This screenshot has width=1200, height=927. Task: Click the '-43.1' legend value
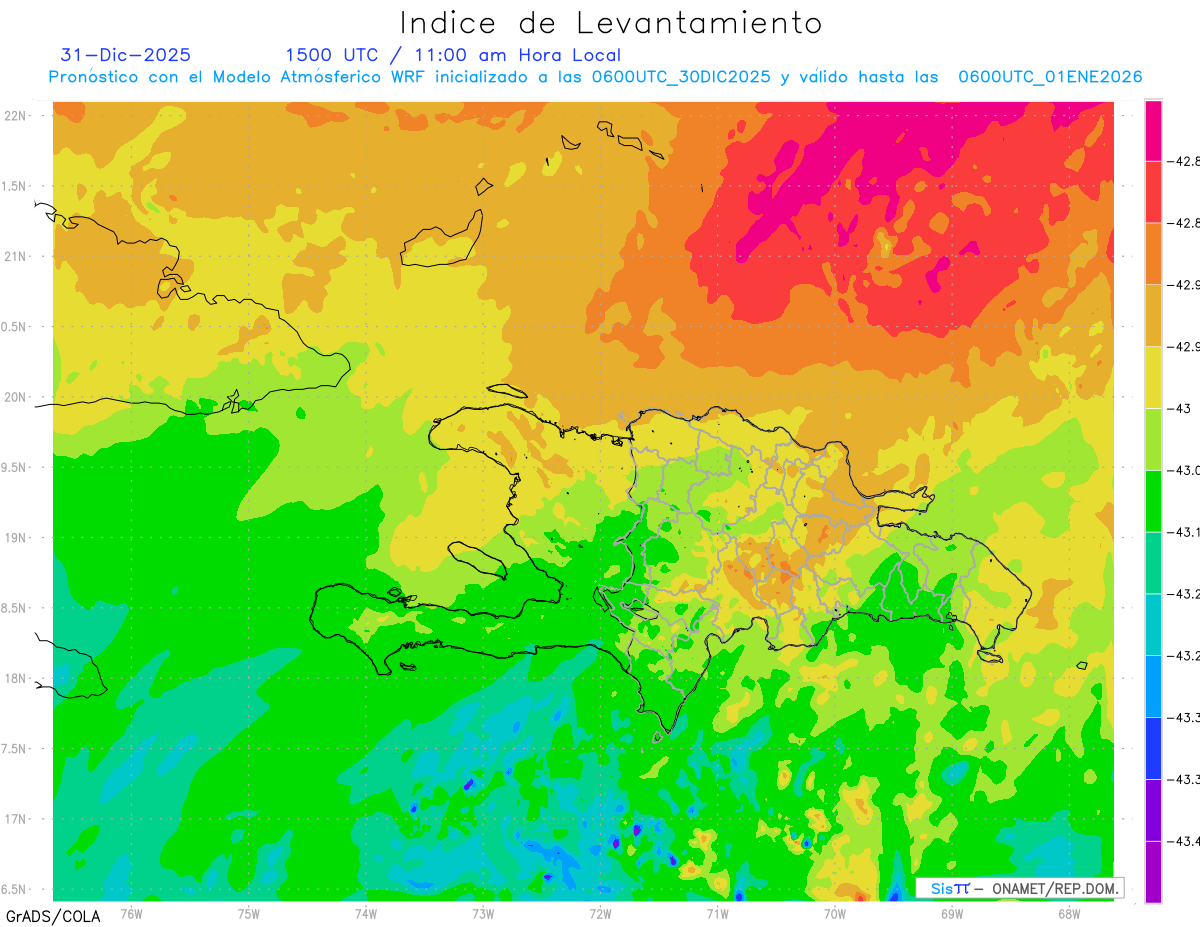point(1185,532)
